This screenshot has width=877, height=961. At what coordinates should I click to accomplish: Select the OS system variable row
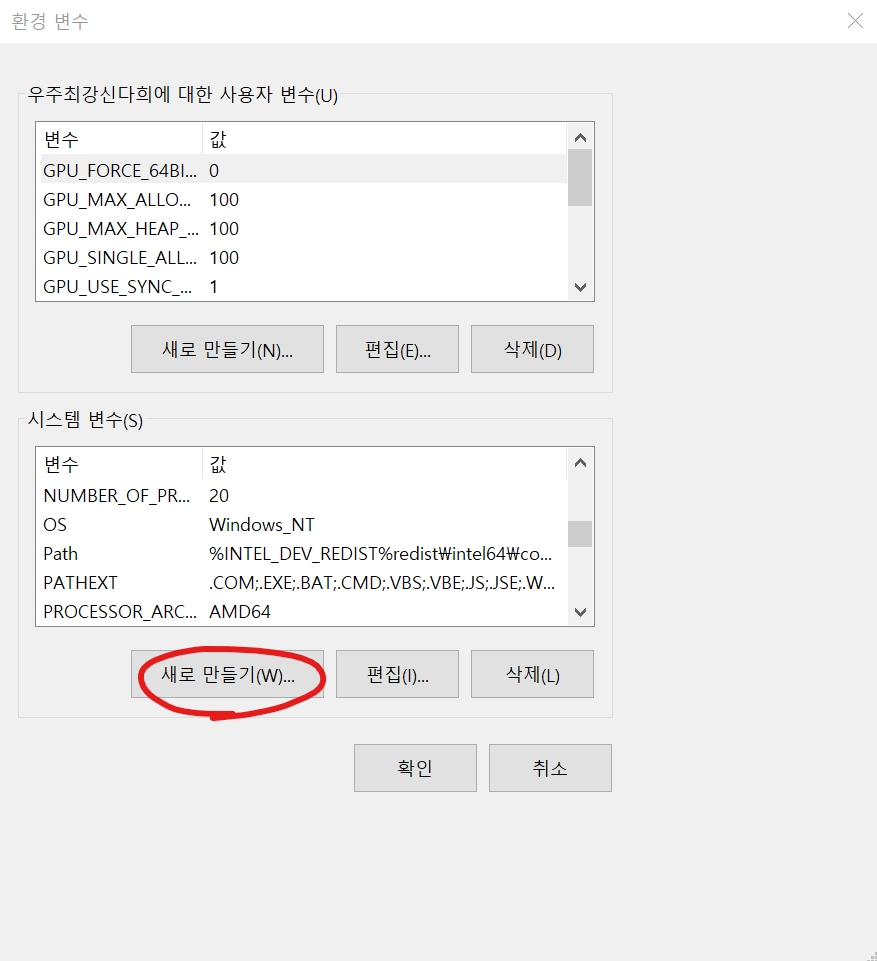click(x=303, y=525)
